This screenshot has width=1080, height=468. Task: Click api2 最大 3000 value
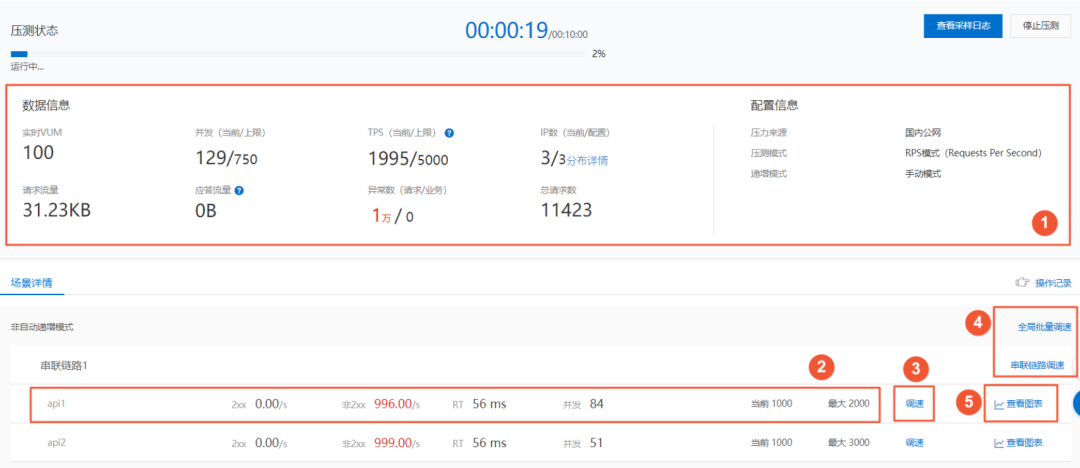point(849,442)
